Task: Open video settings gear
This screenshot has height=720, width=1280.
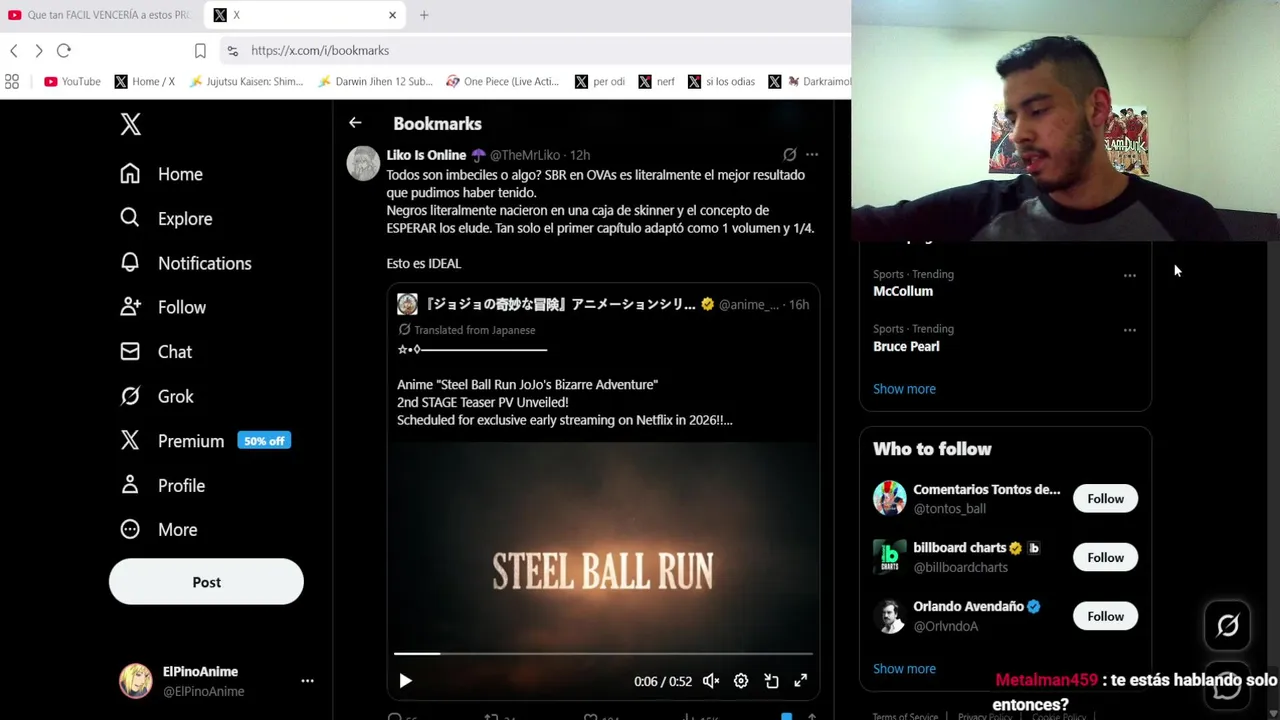Action: pos(741,681)
